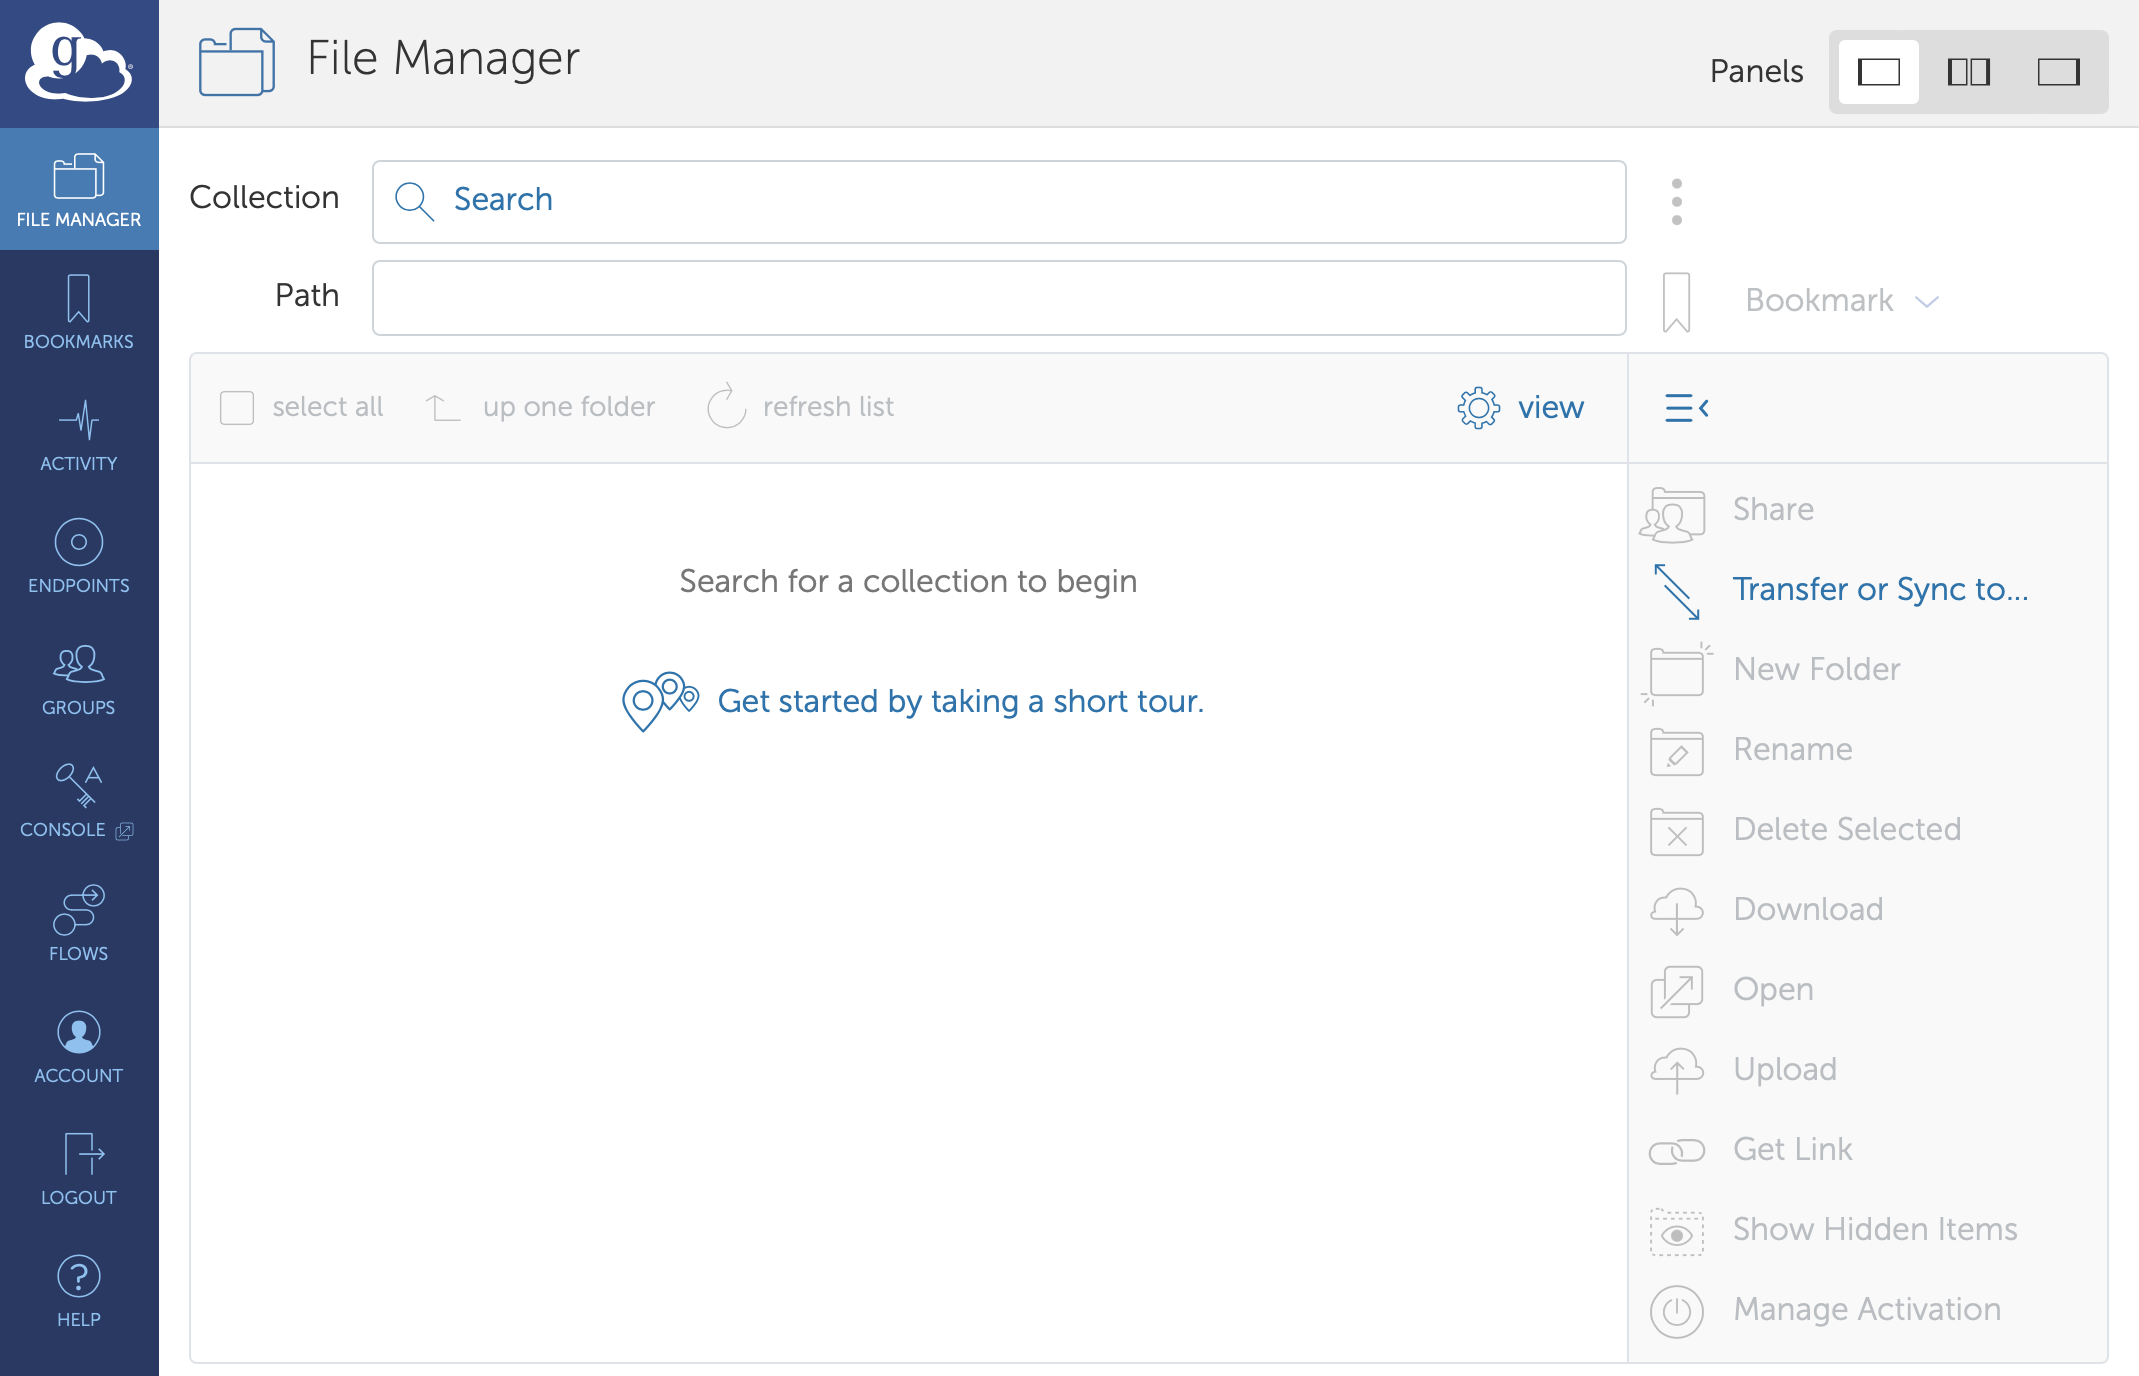This screenshot has height=1376, width=2139.
Task: Click the map pins tour icon
Action: click(660, 701)
